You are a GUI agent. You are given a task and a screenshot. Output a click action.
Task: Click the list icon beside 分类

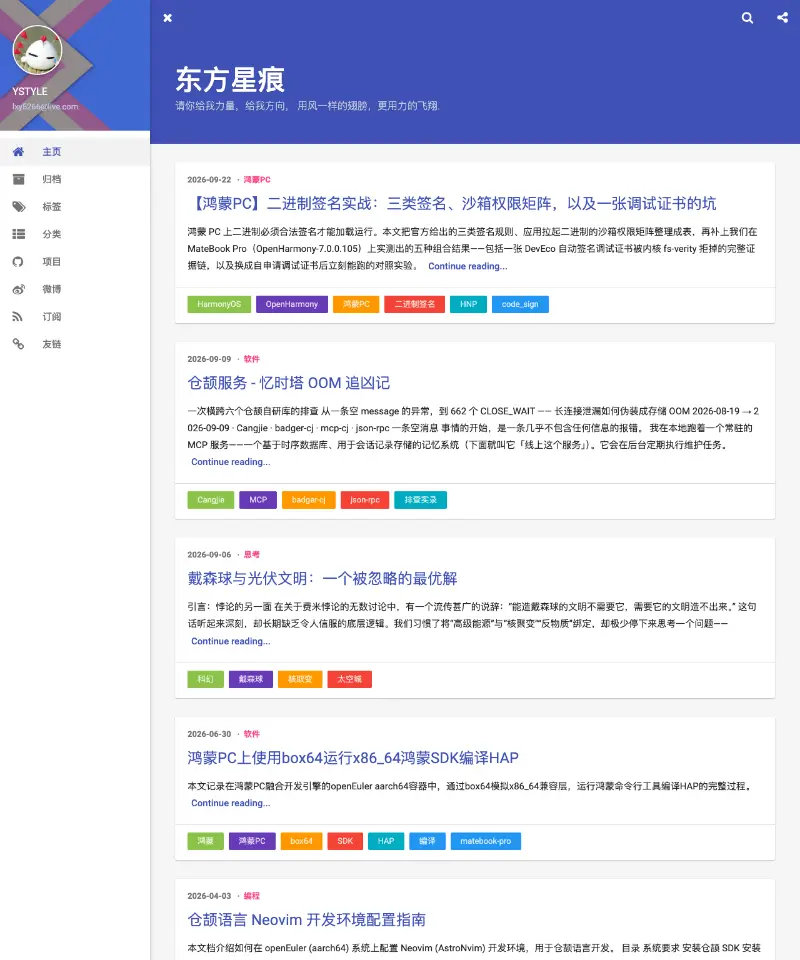pyautogui.click(x=18, y=234)
